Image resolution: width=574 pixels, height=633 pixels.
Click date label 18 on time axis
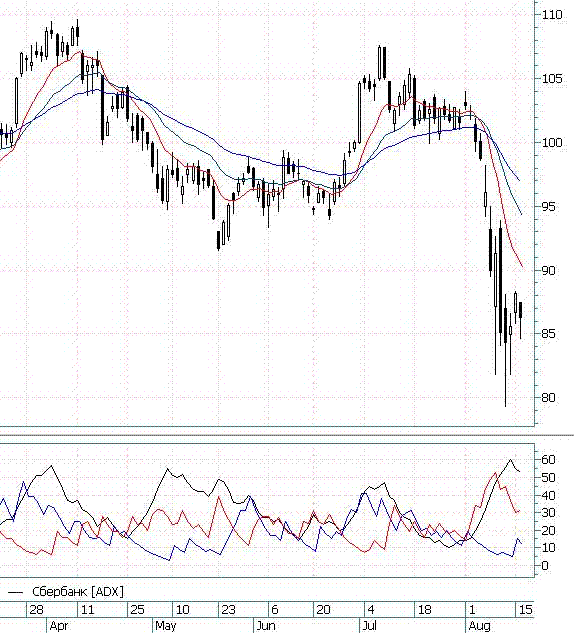pos(425,610)
